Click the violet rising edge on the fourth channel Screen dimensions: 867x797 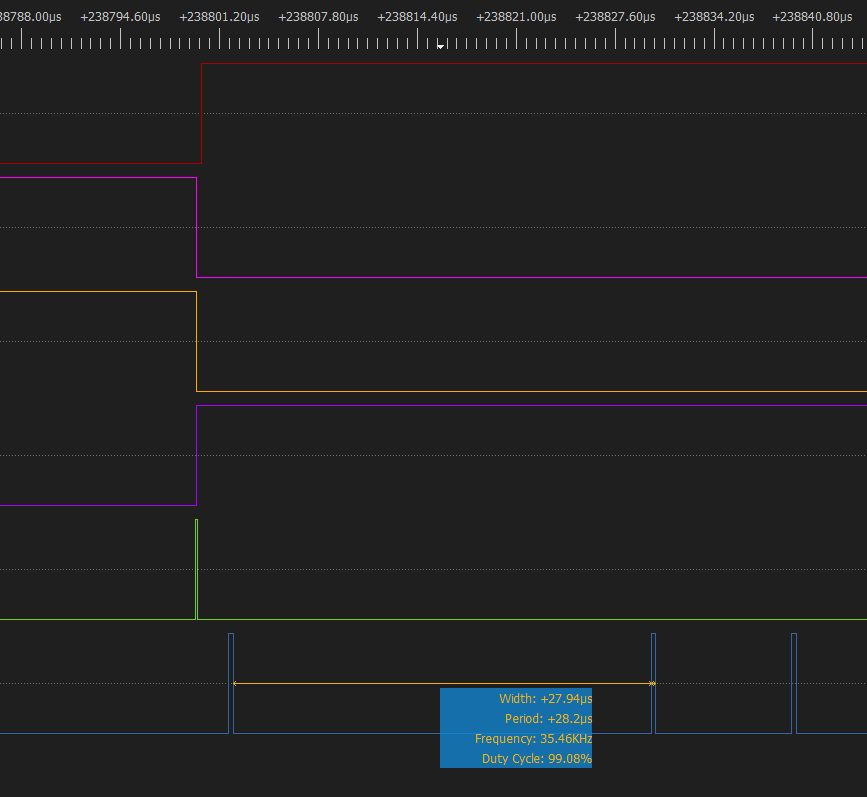(196, 455)
